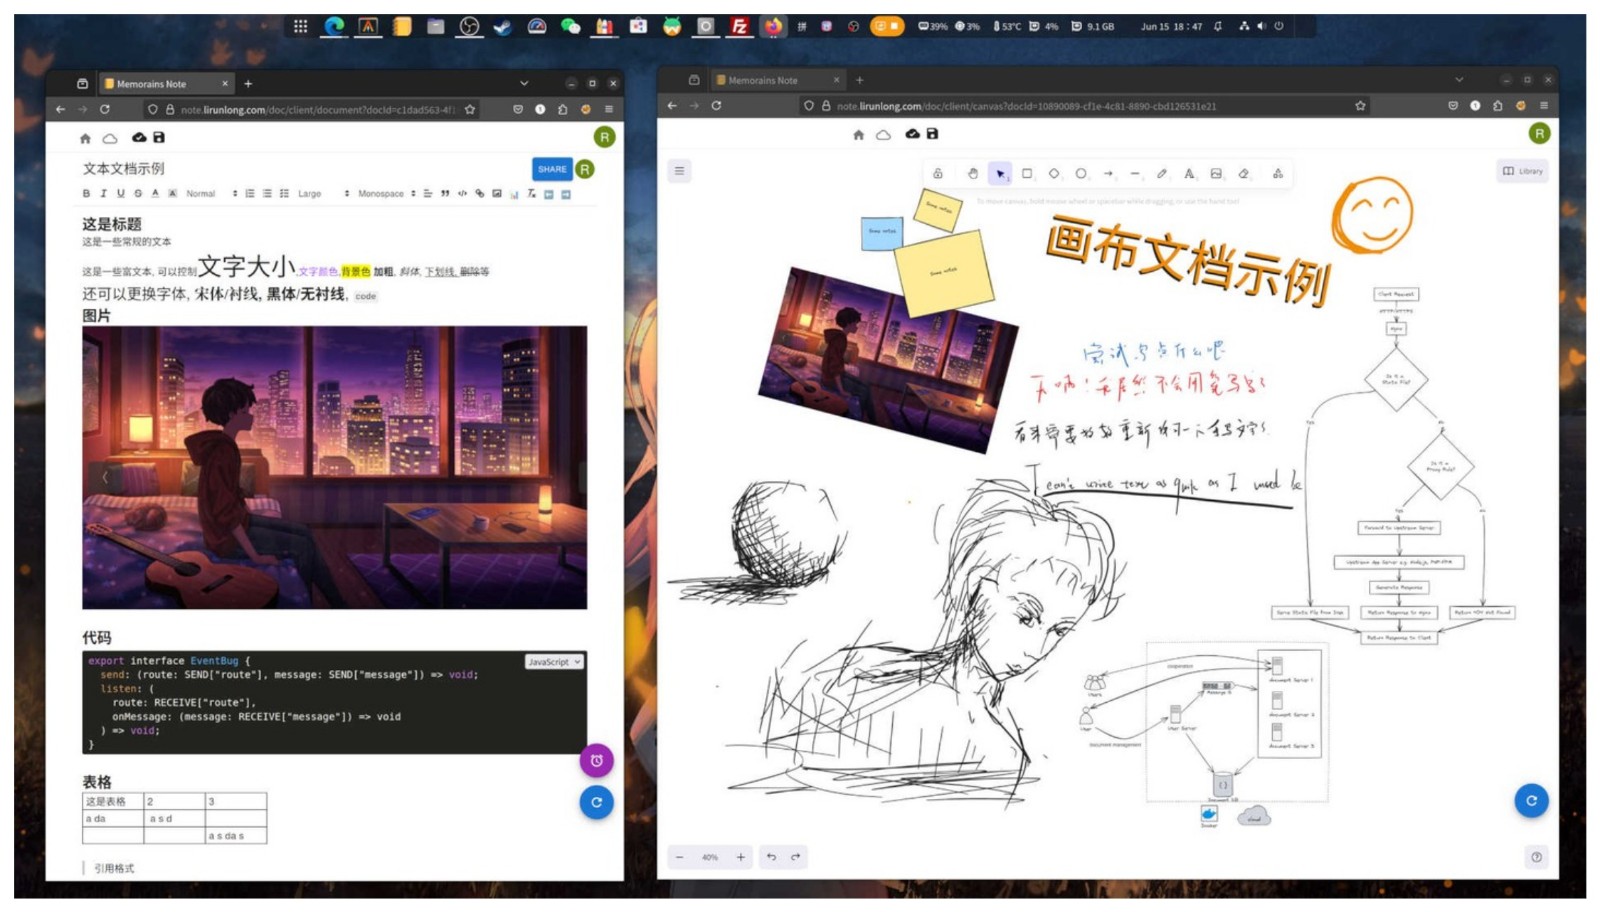Insert a bullet list in the document
Viewport: 1600px width, 912px height.
pos(267,194)
